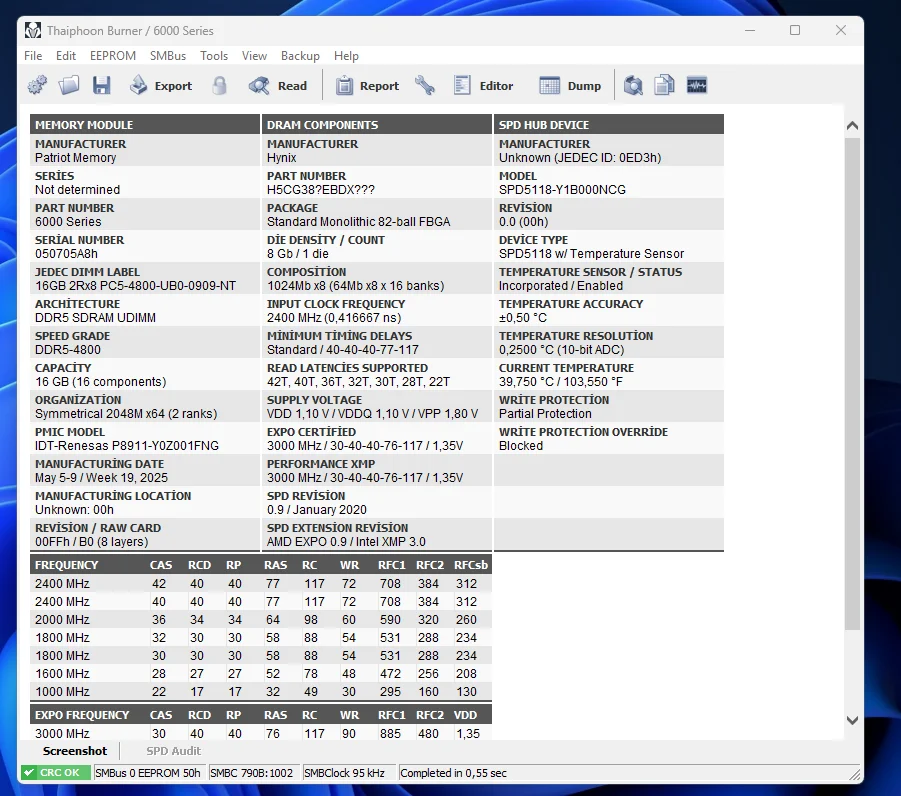Open the waveform monitor icon
The height and width of the screenshot is (796, 901).
[696, 86]
